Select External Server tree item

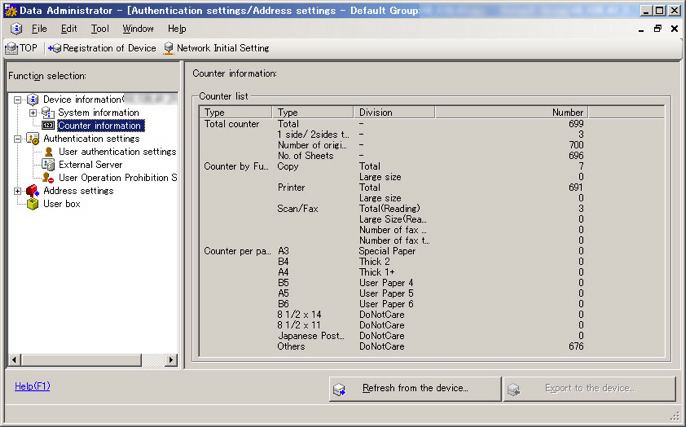coord(91,165)
